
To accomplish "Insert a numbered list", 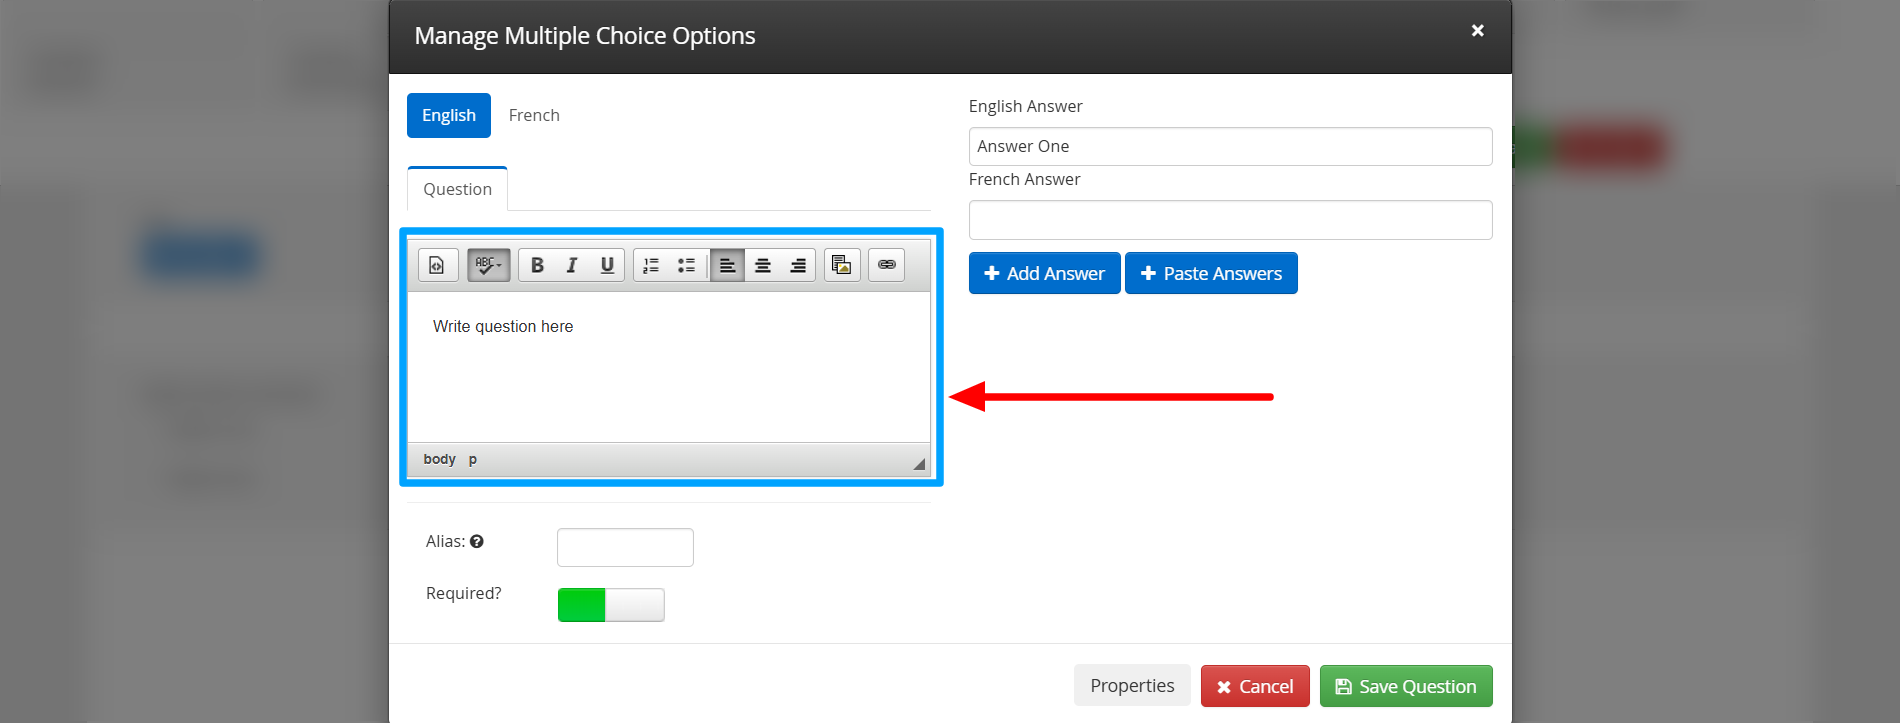I will 651,265.
